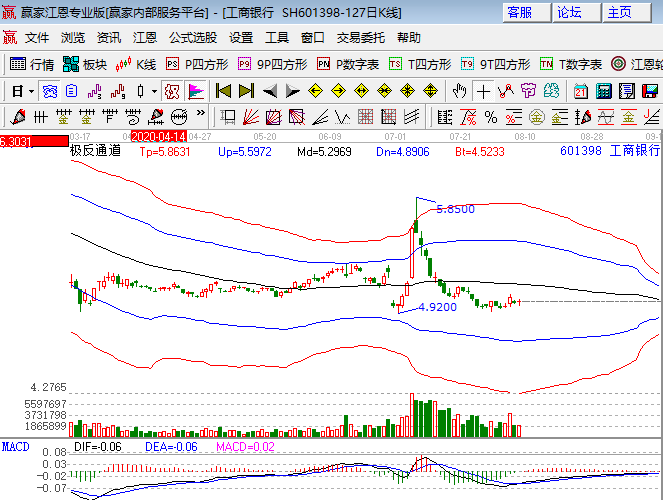Open the 工具 menu
The image size is (663, 501).
[x=277, y=38]
